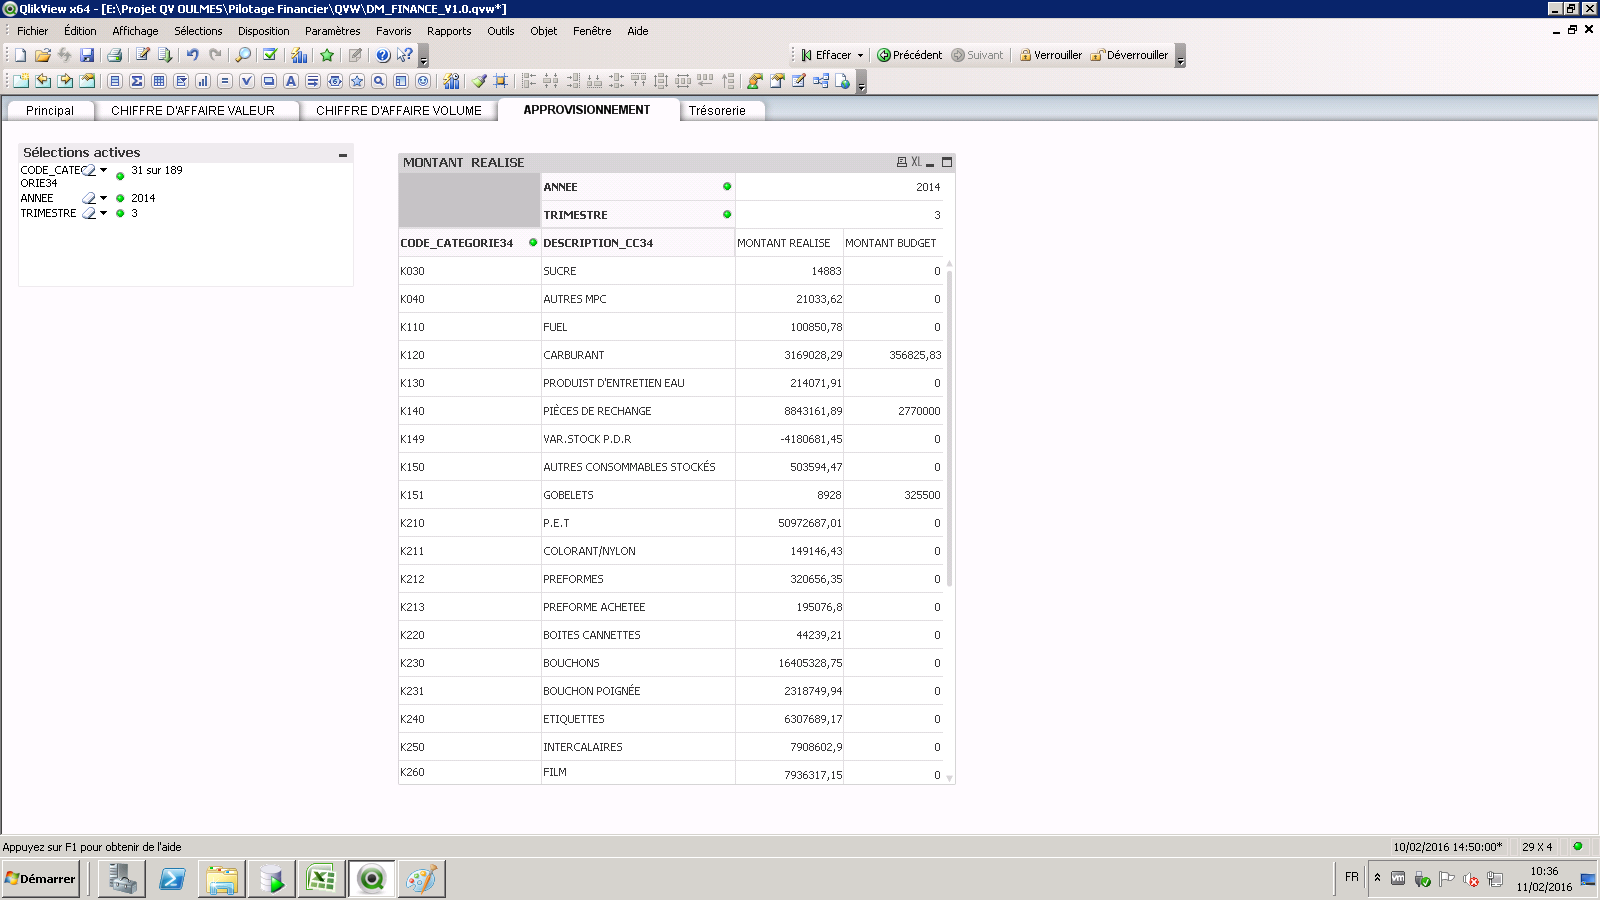This screenshot has width=1600, height=900.
Task: Open the Sélections menu
Action: [x=198, y=31]
